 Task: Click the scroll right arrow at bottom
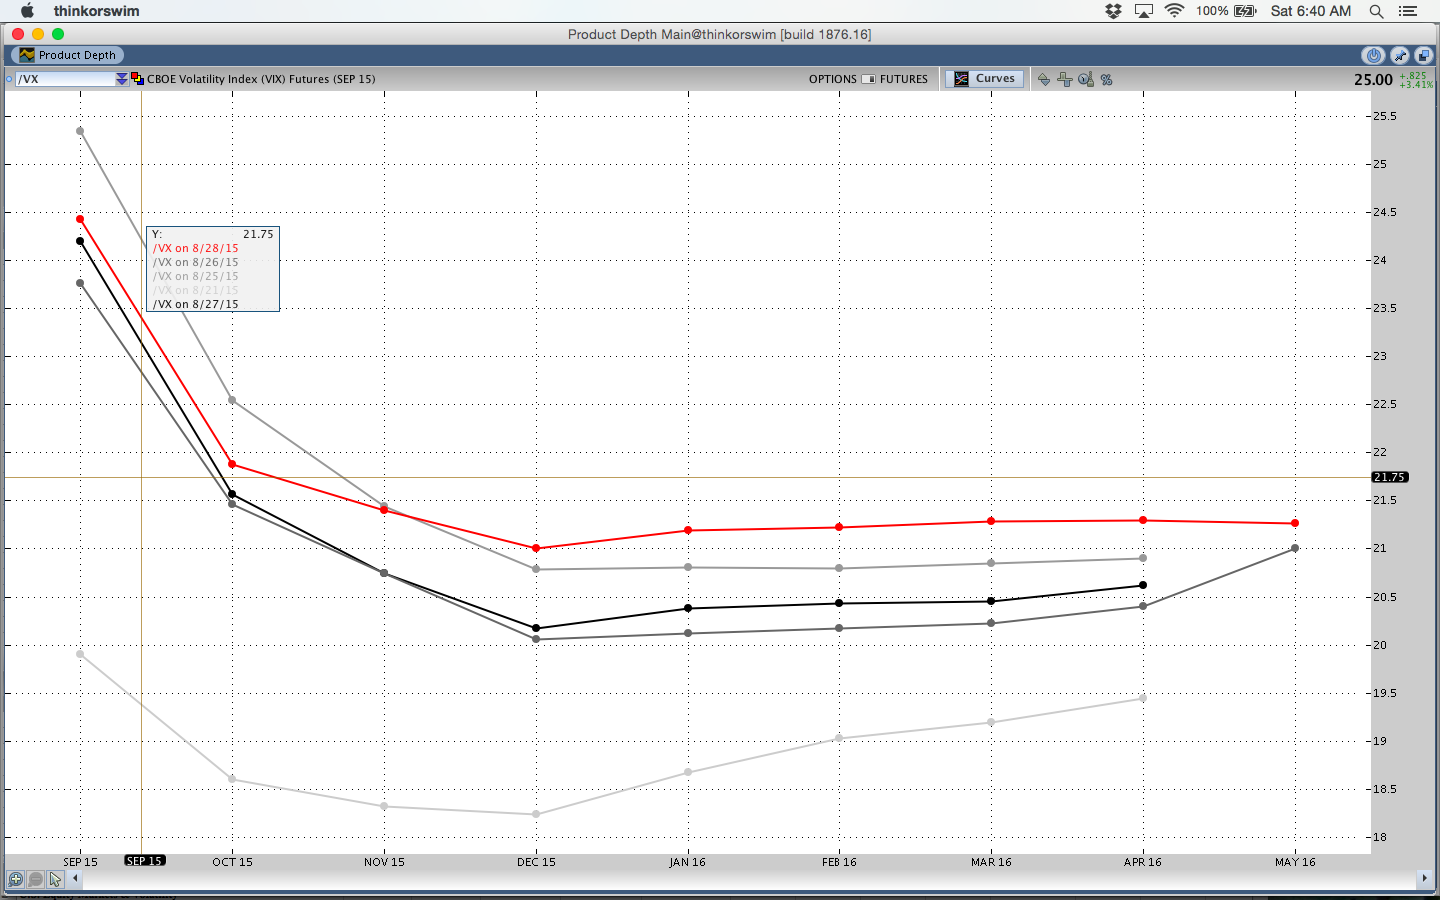[x=1424, y=879]
